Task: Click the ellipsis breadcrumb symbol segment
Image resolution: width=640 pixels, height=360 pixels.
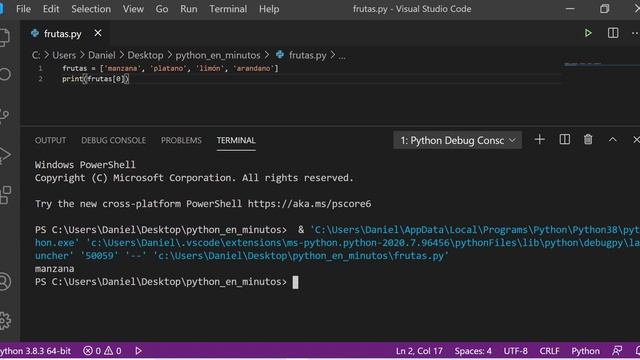Action: click(x=342, y=56)
